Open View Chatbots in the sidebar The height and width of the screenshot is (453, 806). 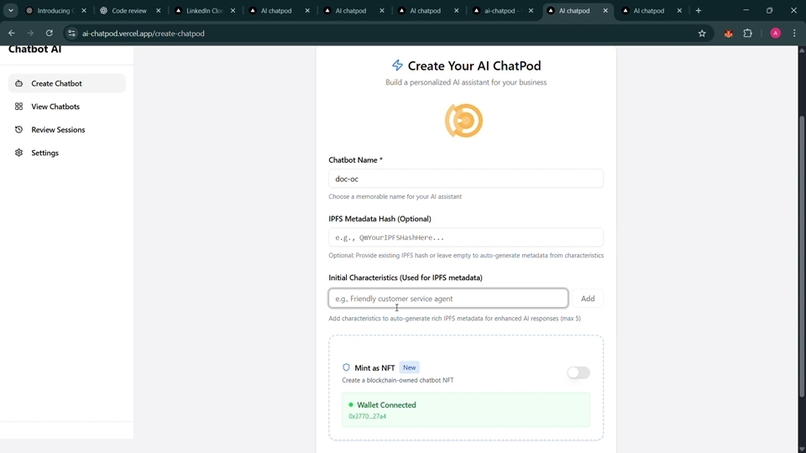click(x=67, y=106)
